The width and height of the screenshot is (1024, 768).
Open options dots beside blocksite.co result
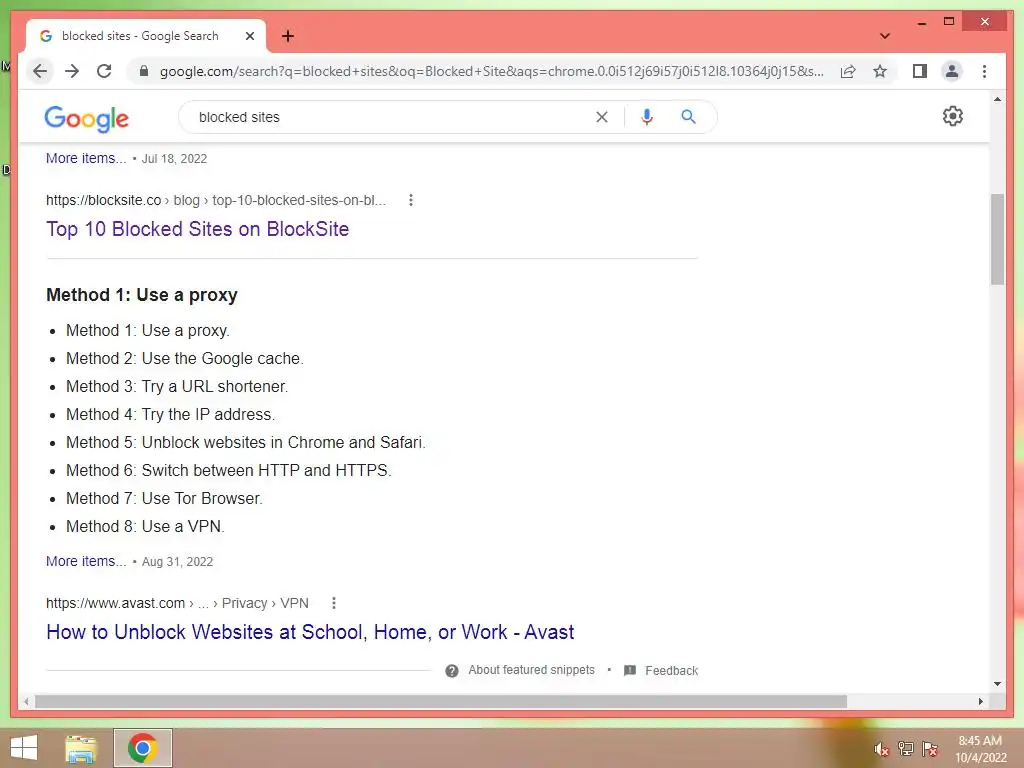click(x=411, y=200)
